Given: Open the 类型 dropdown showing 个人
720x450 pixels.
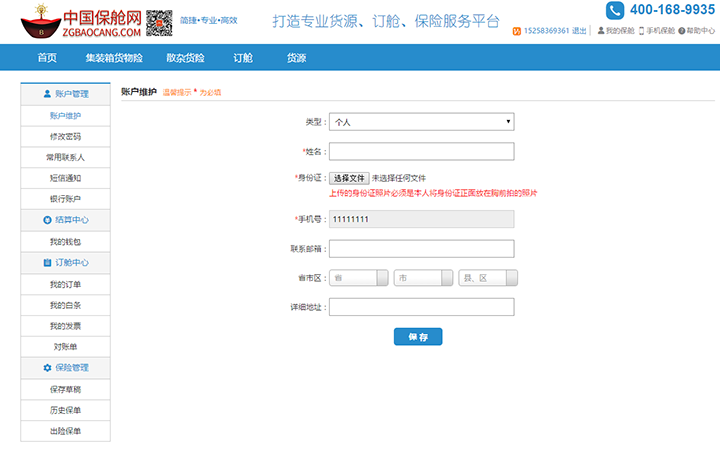Looking at the screenshot, I should click(421, 122).
